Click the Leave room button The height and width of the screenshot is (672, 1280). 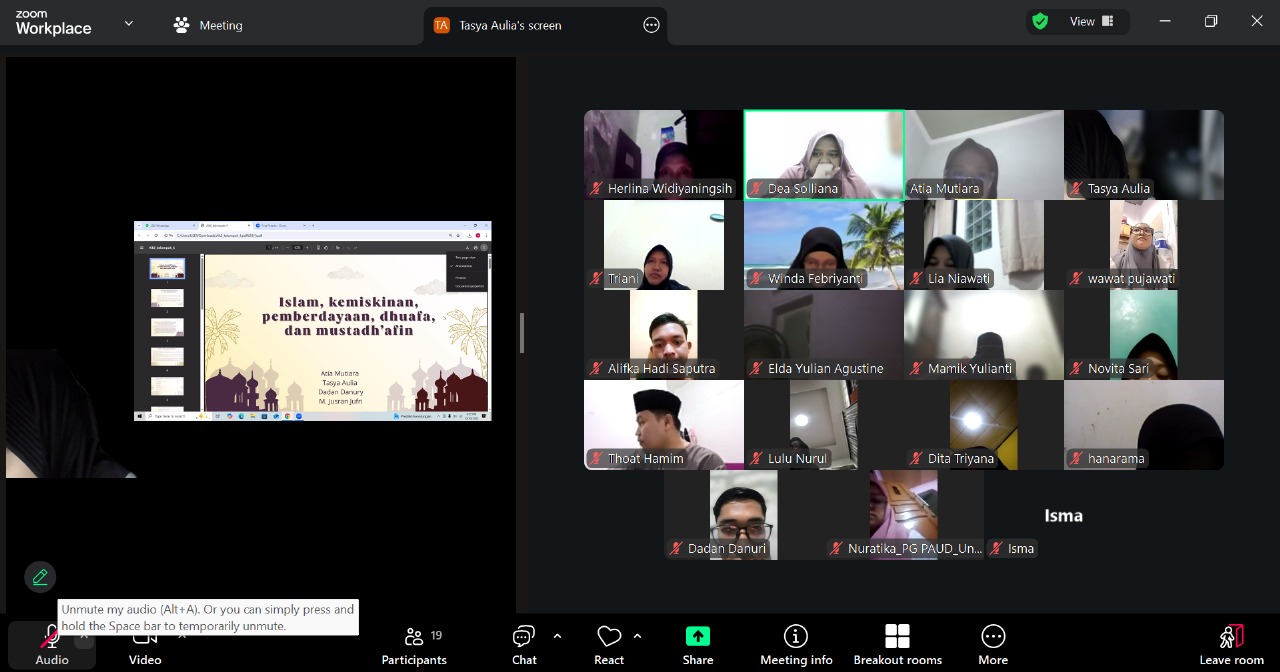(x=1231, y=645)
